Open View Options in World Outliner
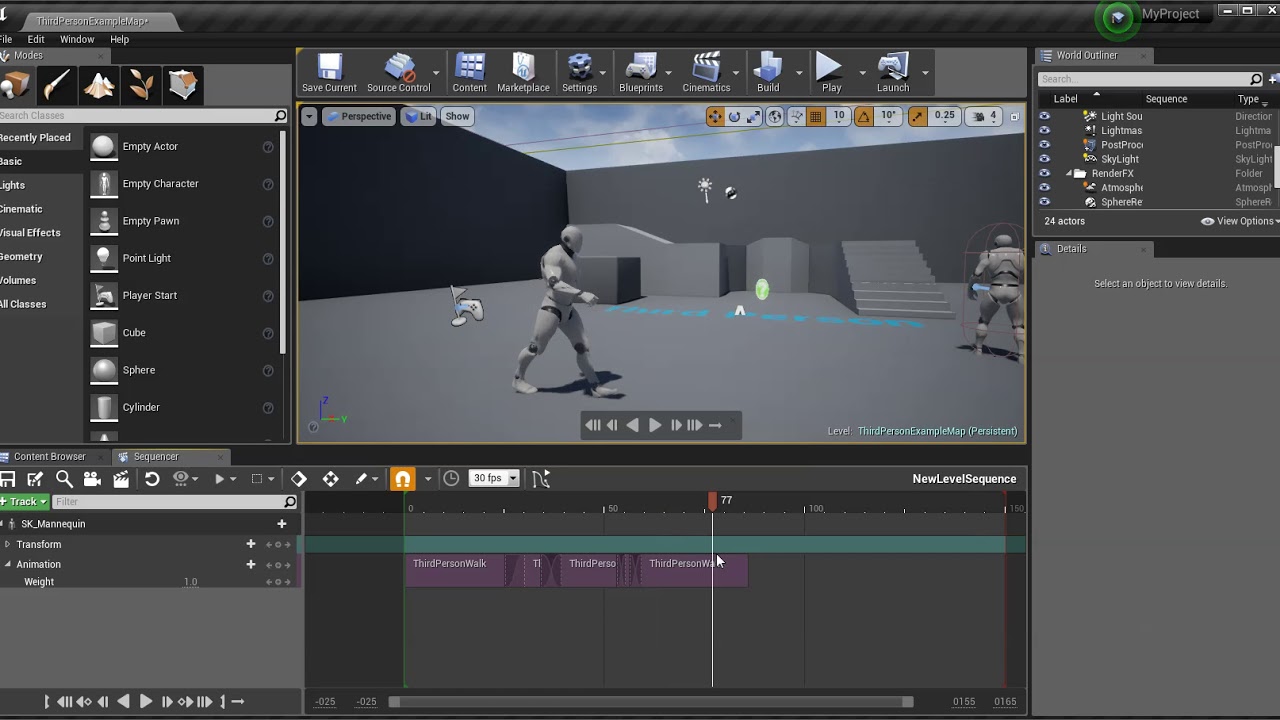The image size is (1280, 720). pyautogui.click(x=1239, y=221)
